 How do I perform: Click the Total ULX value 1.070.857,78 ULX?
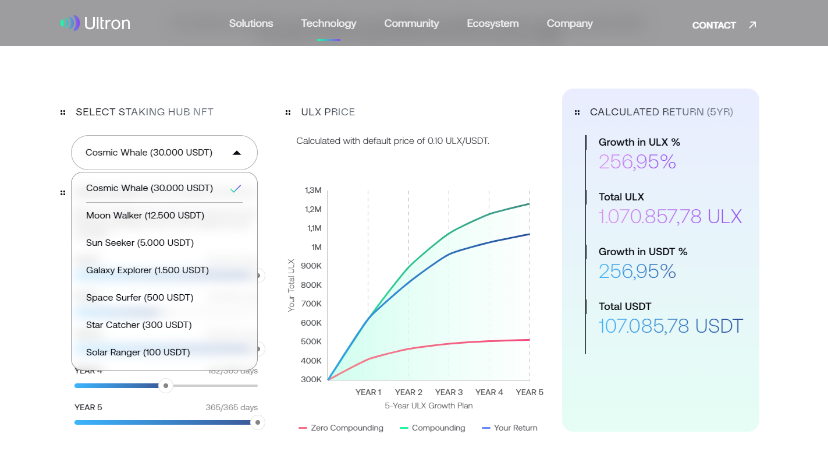click(670, 216)
